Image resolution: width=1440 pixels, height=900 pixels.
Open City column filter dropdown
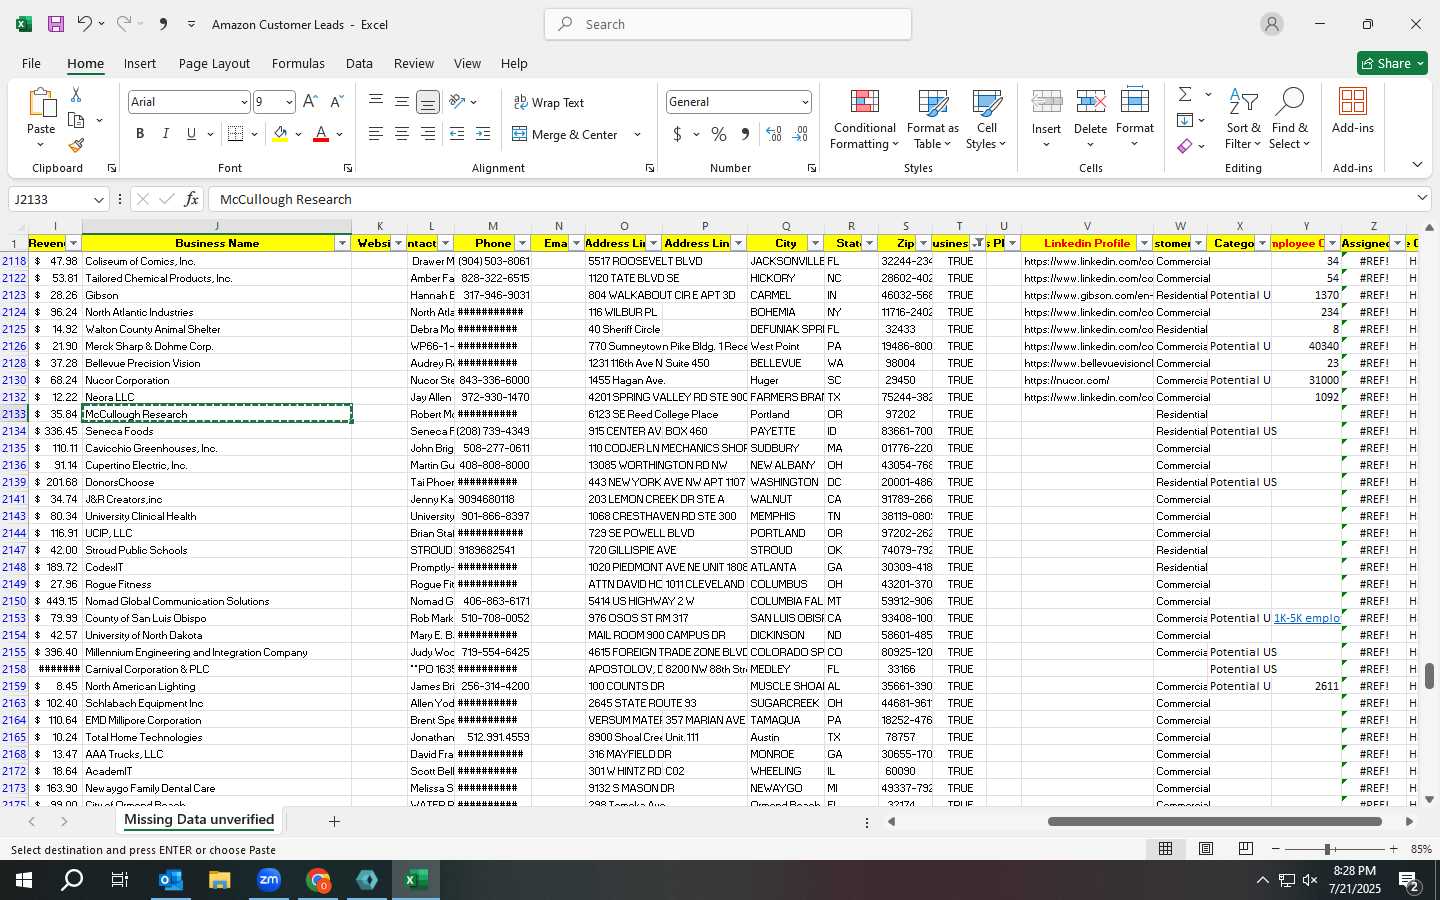pyautogui.click(x=815, y=243)
